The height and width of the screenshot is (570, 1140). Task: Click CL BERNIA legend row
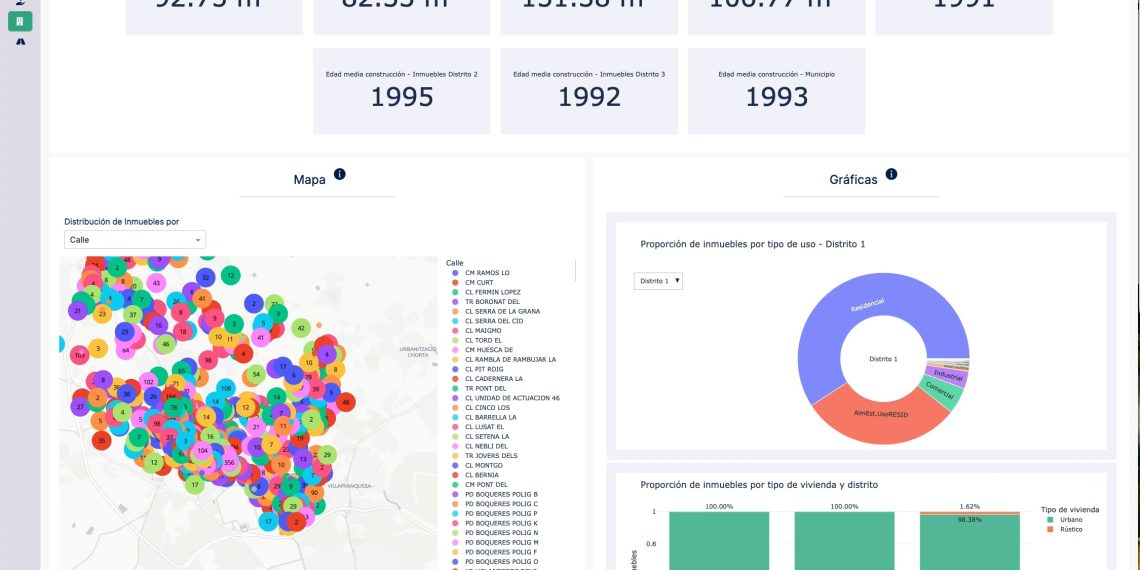click(x=482, y=475)
